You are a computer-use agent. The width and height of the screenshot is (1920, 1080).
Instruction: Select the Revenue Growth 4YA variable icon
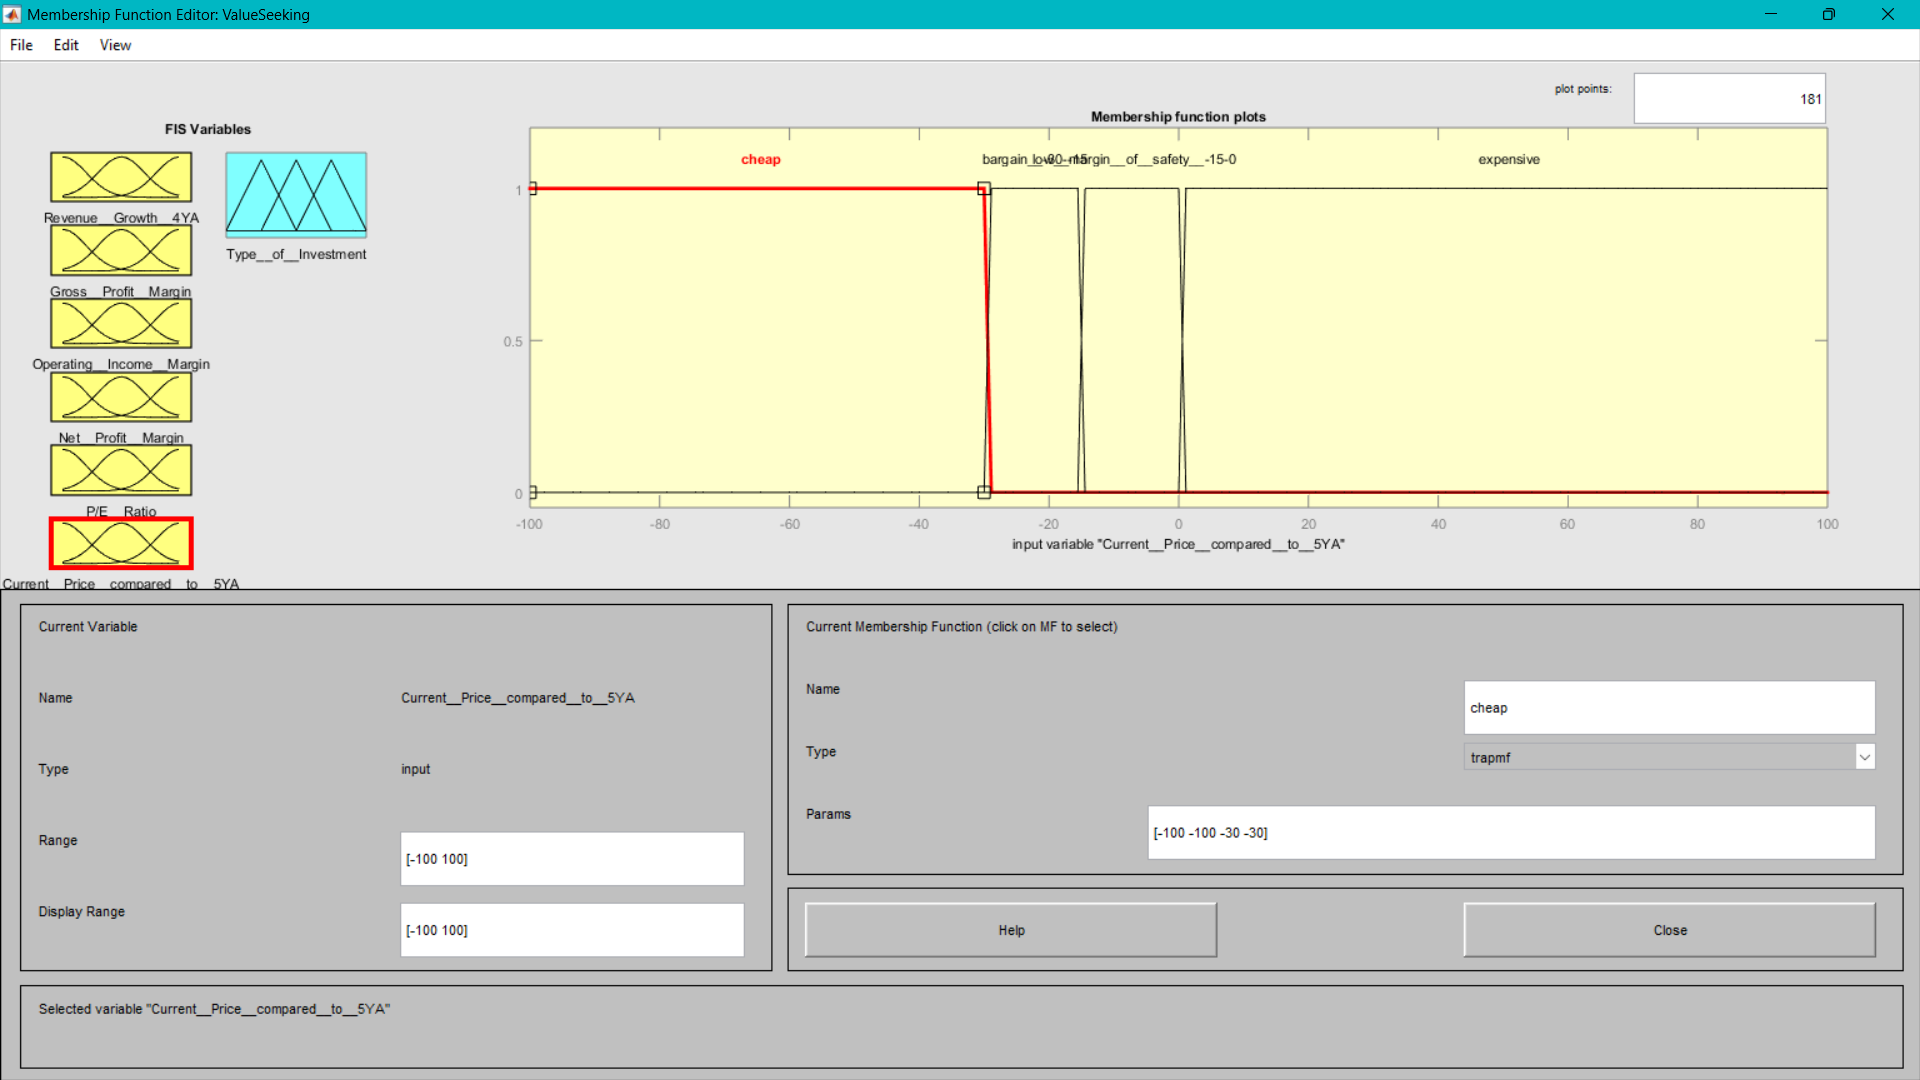(x=121, y=177)
